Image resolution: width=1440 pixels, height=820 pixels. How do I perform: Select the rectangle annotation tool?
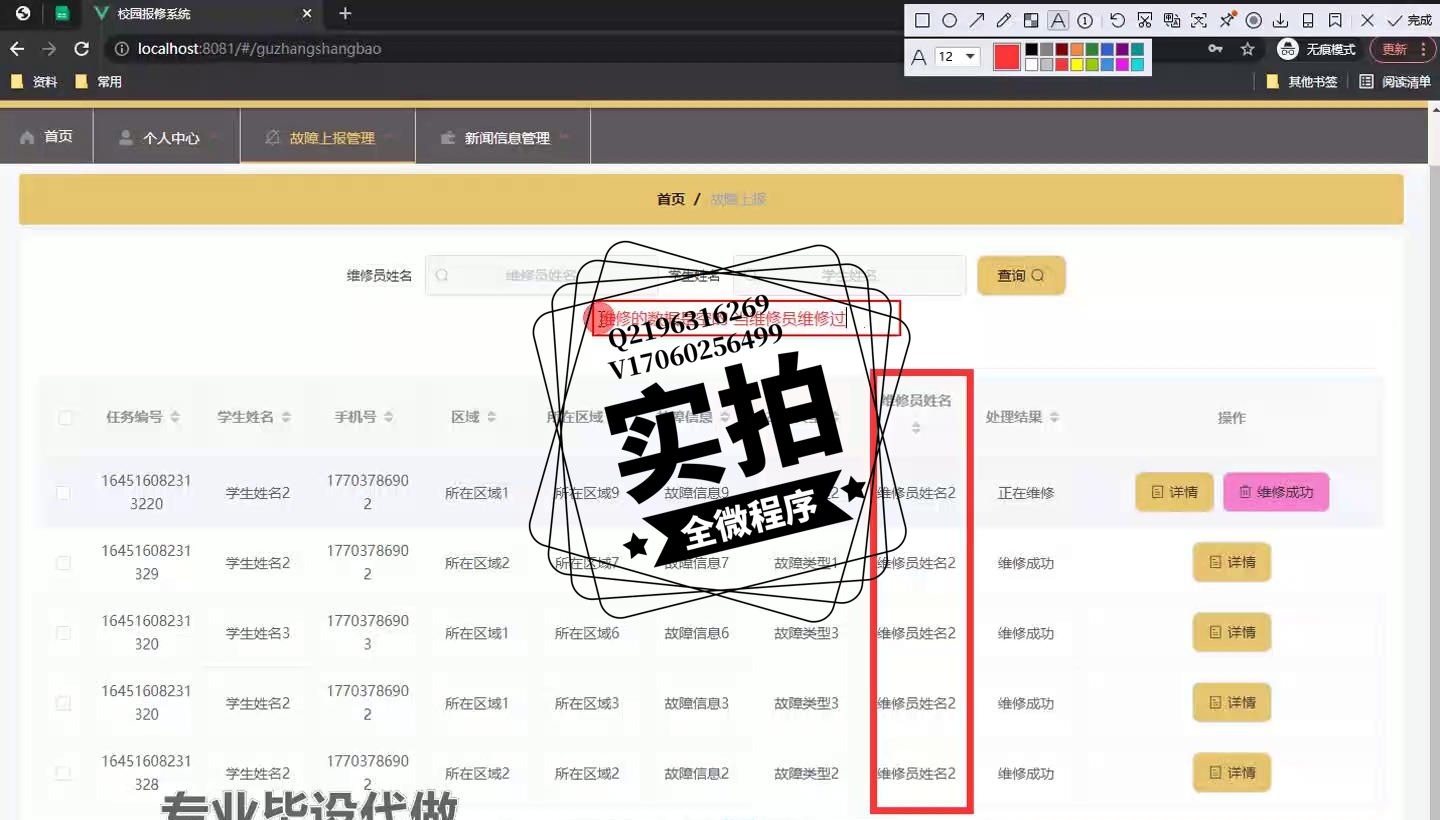922,20
